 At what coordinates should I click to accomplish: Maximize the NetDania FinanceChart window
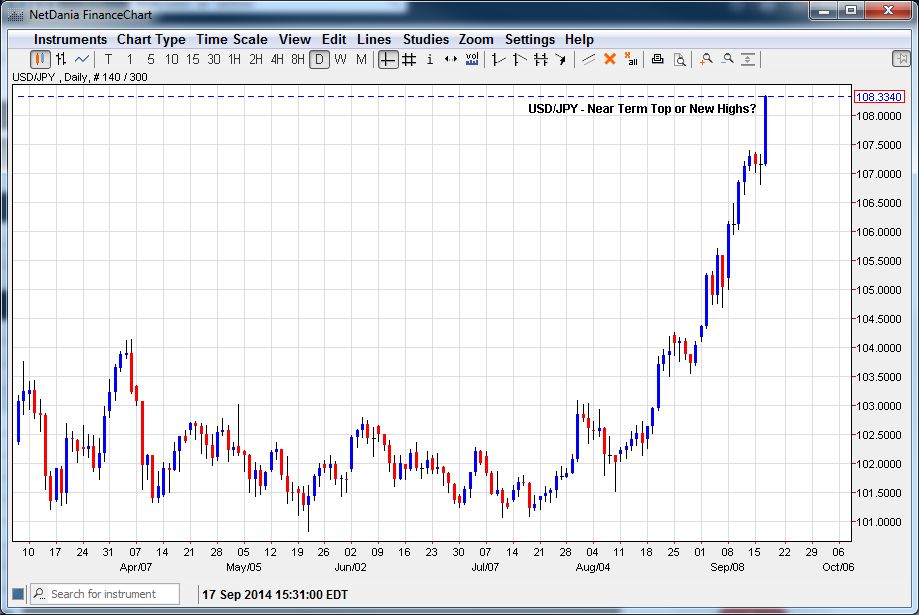click(851, 11)
